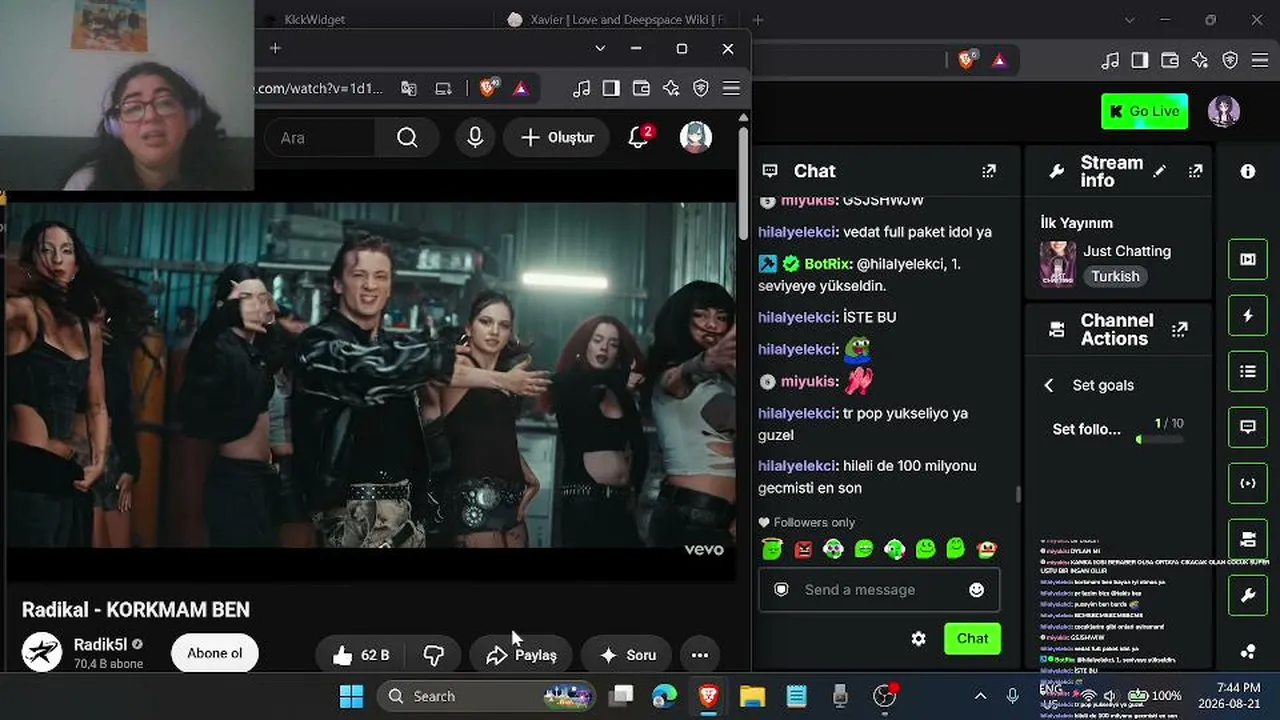
Task: Click the Ara search field
Action: [x=320, y=138]
